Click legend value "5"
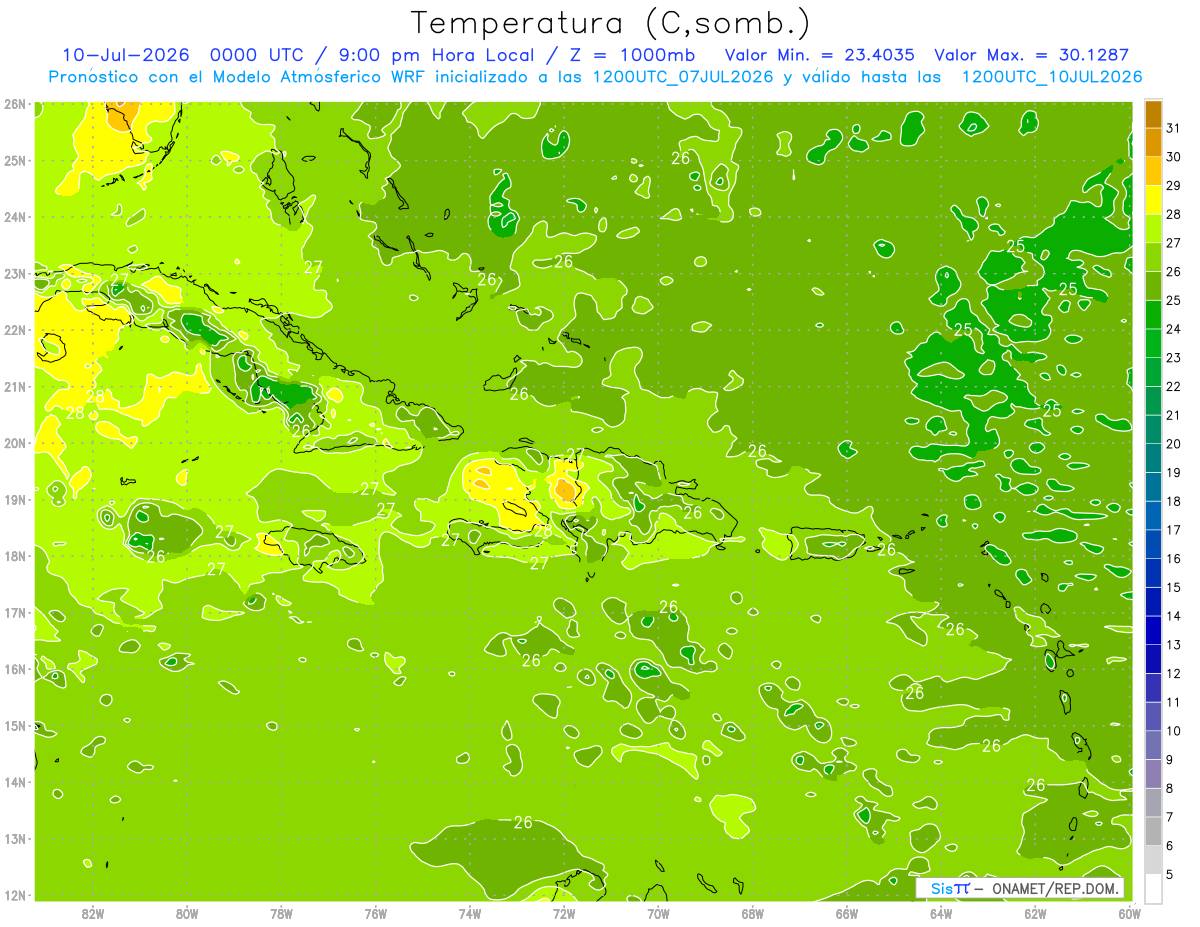This screenshot has width=1200, height=927. pyautogui.click(x=1171, y=874)
